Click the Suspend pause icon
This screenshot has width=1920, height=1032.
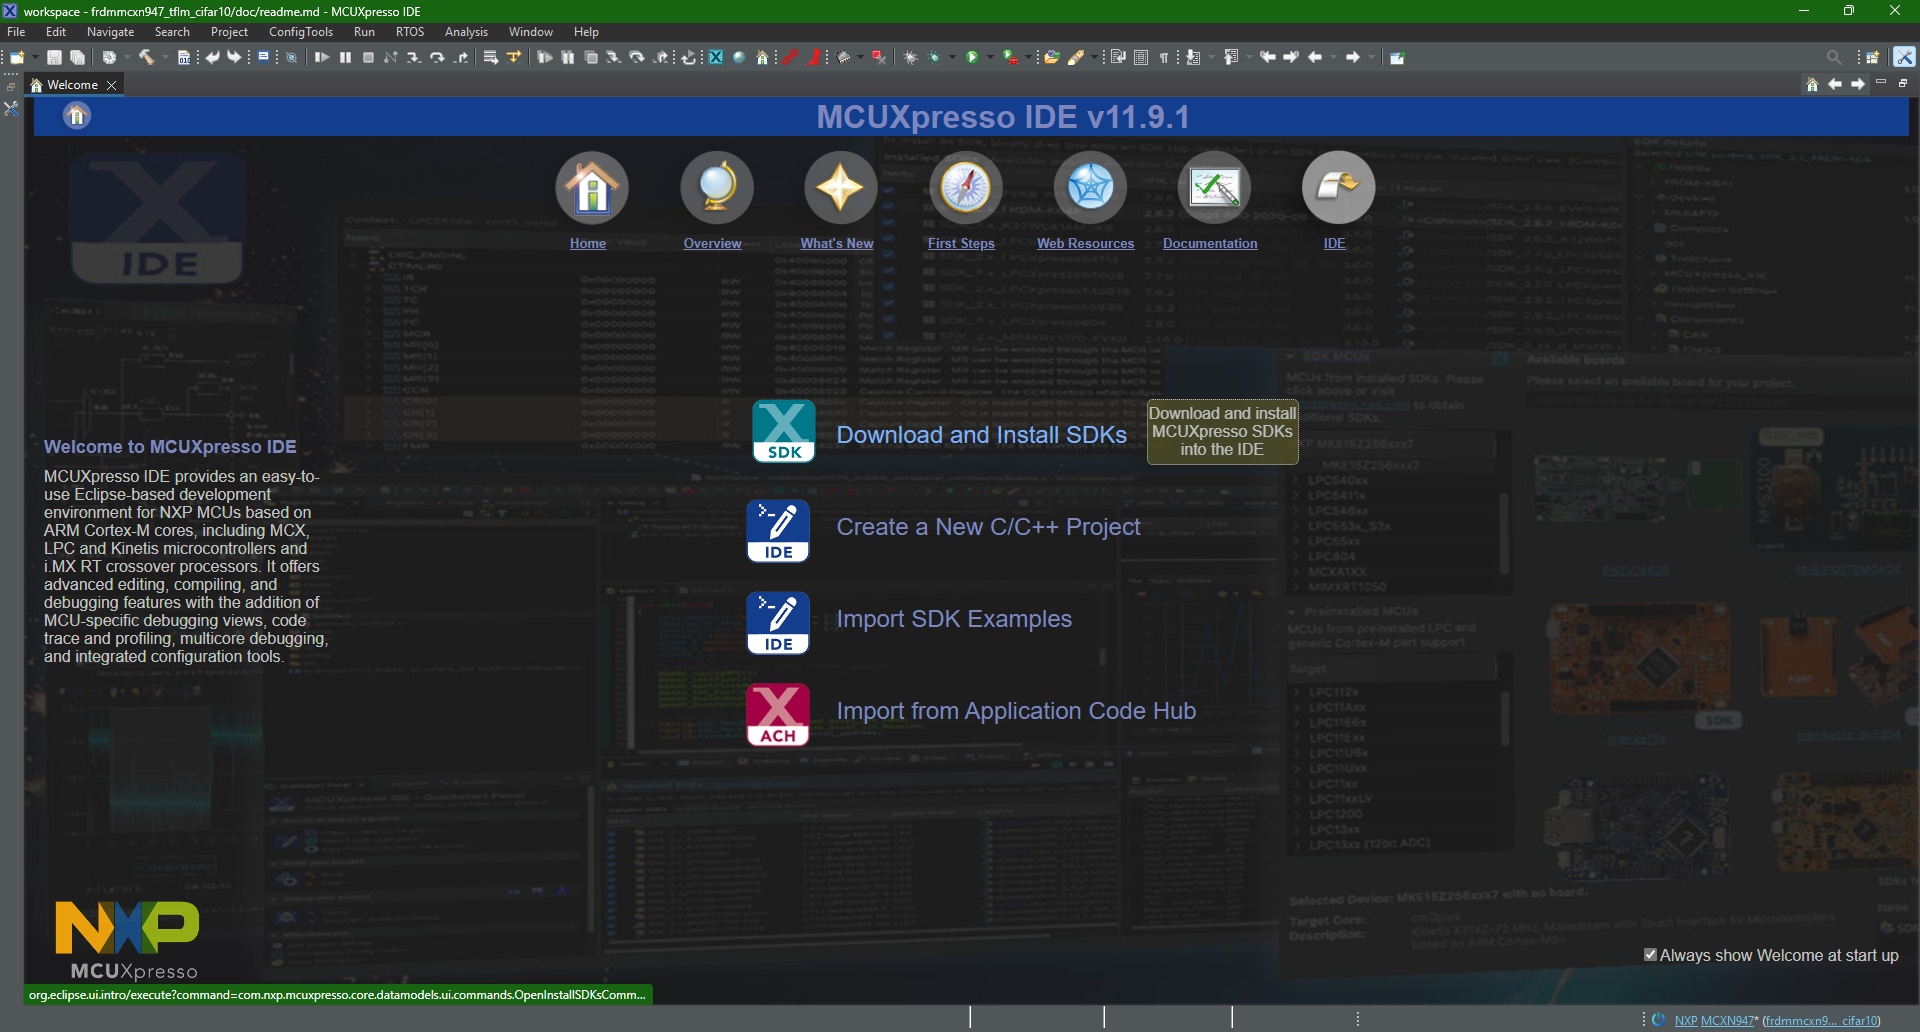coord(345,57)
